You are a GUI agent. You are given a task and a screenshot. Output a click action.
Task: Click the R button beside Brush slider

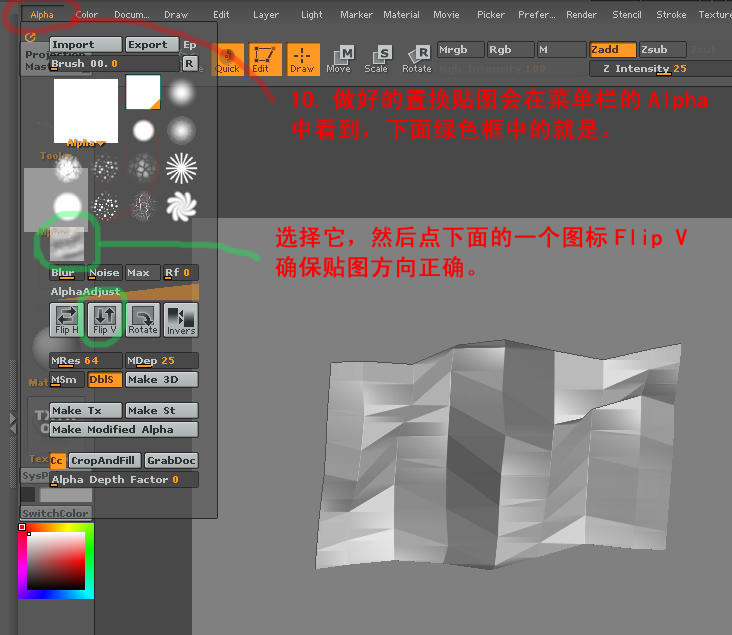point(189,64)
